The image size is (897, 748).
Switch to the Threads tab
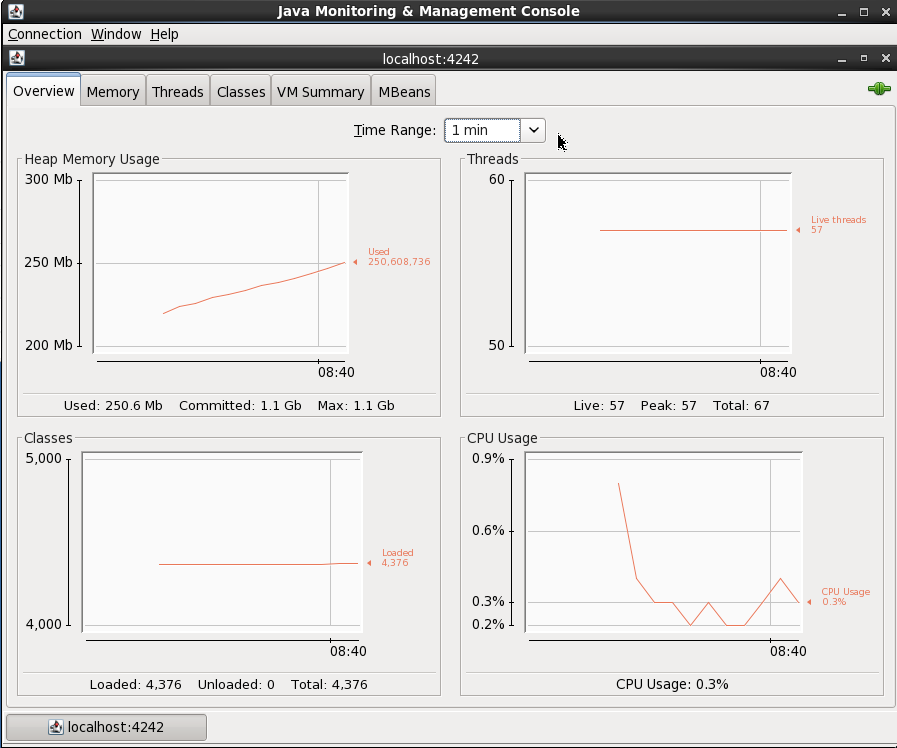(x=178, y=92)
